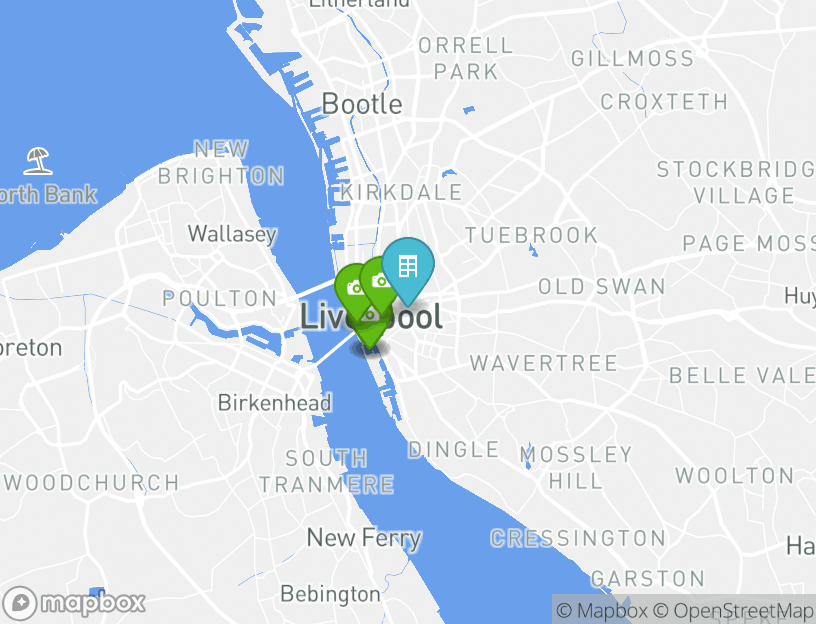Click the Birkenhead town label
Viewport: 816px width, 624px height.
click(274, 403)
